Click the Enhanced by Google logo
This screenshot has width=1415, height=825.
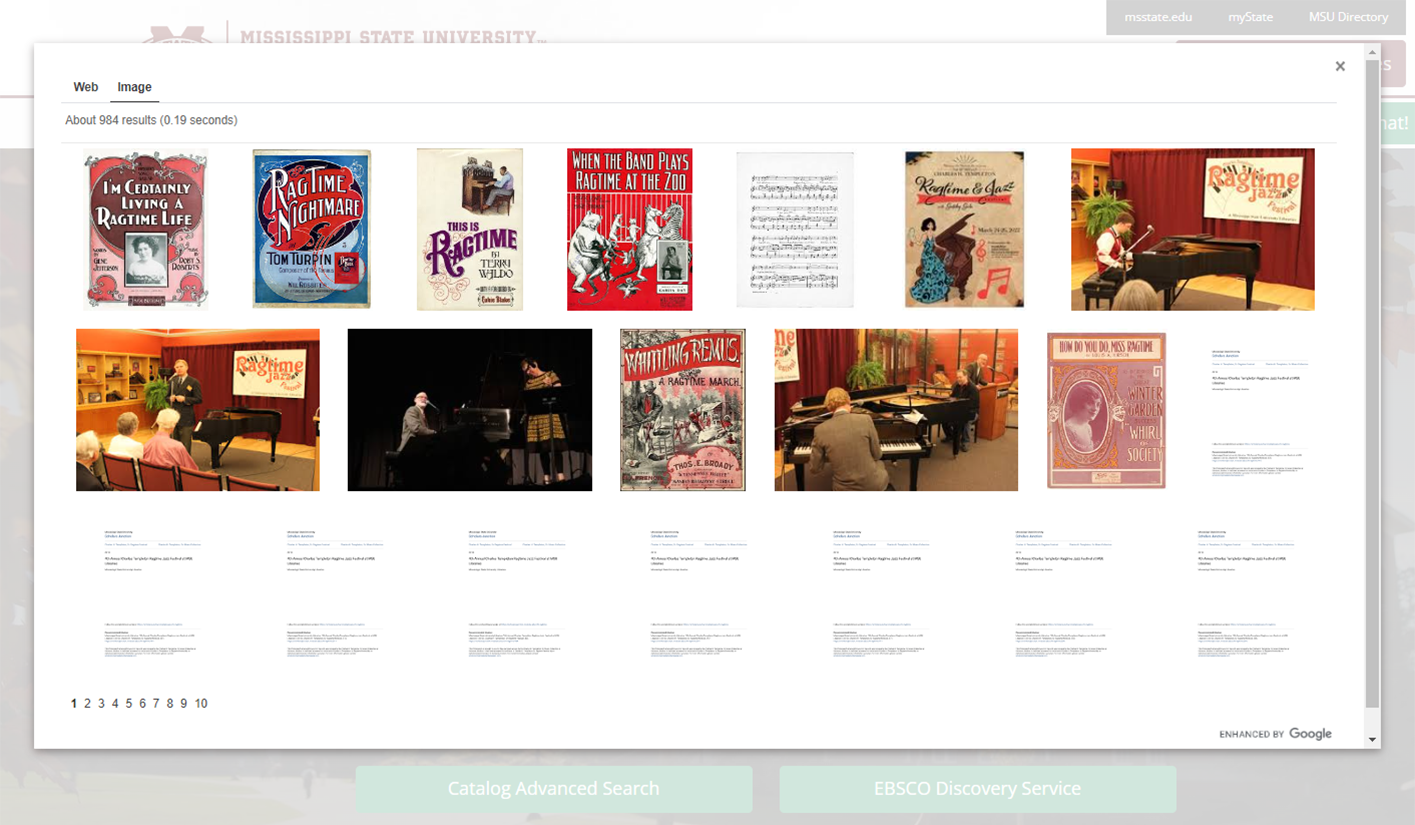(x=1275, y=734)
